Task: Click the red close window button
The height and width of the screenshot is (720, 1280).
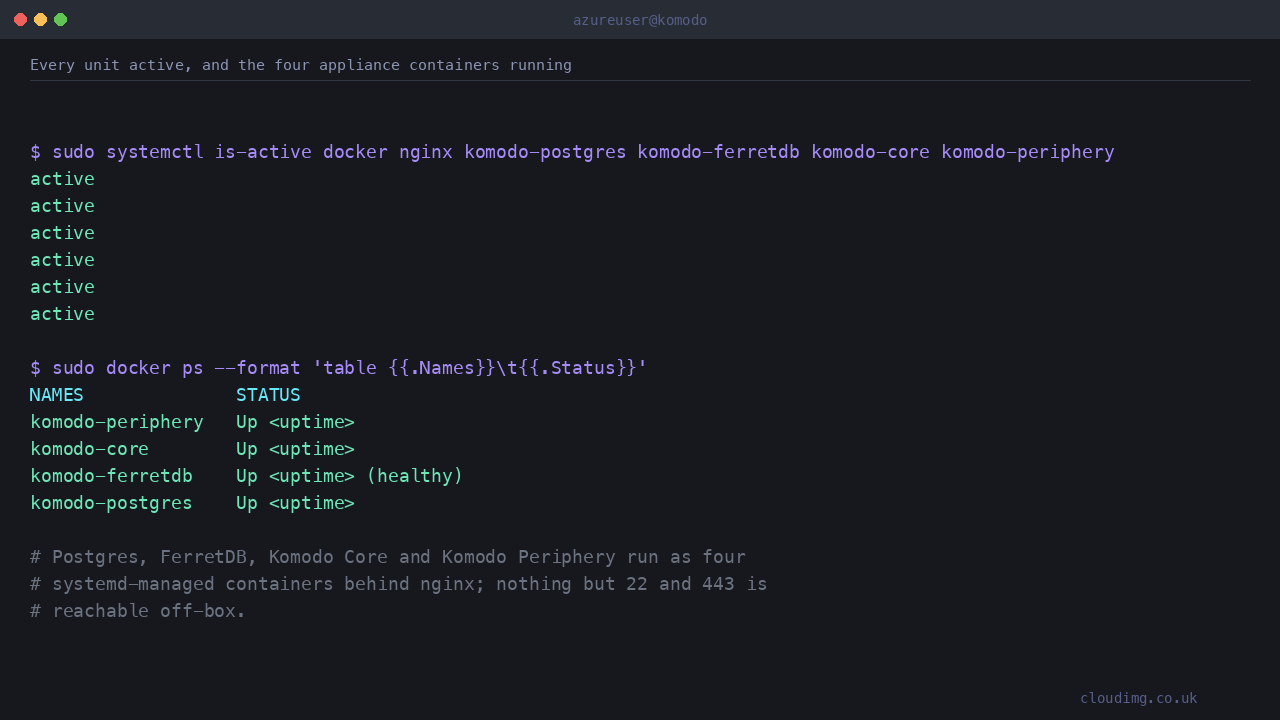Action: tap(20, 20)
